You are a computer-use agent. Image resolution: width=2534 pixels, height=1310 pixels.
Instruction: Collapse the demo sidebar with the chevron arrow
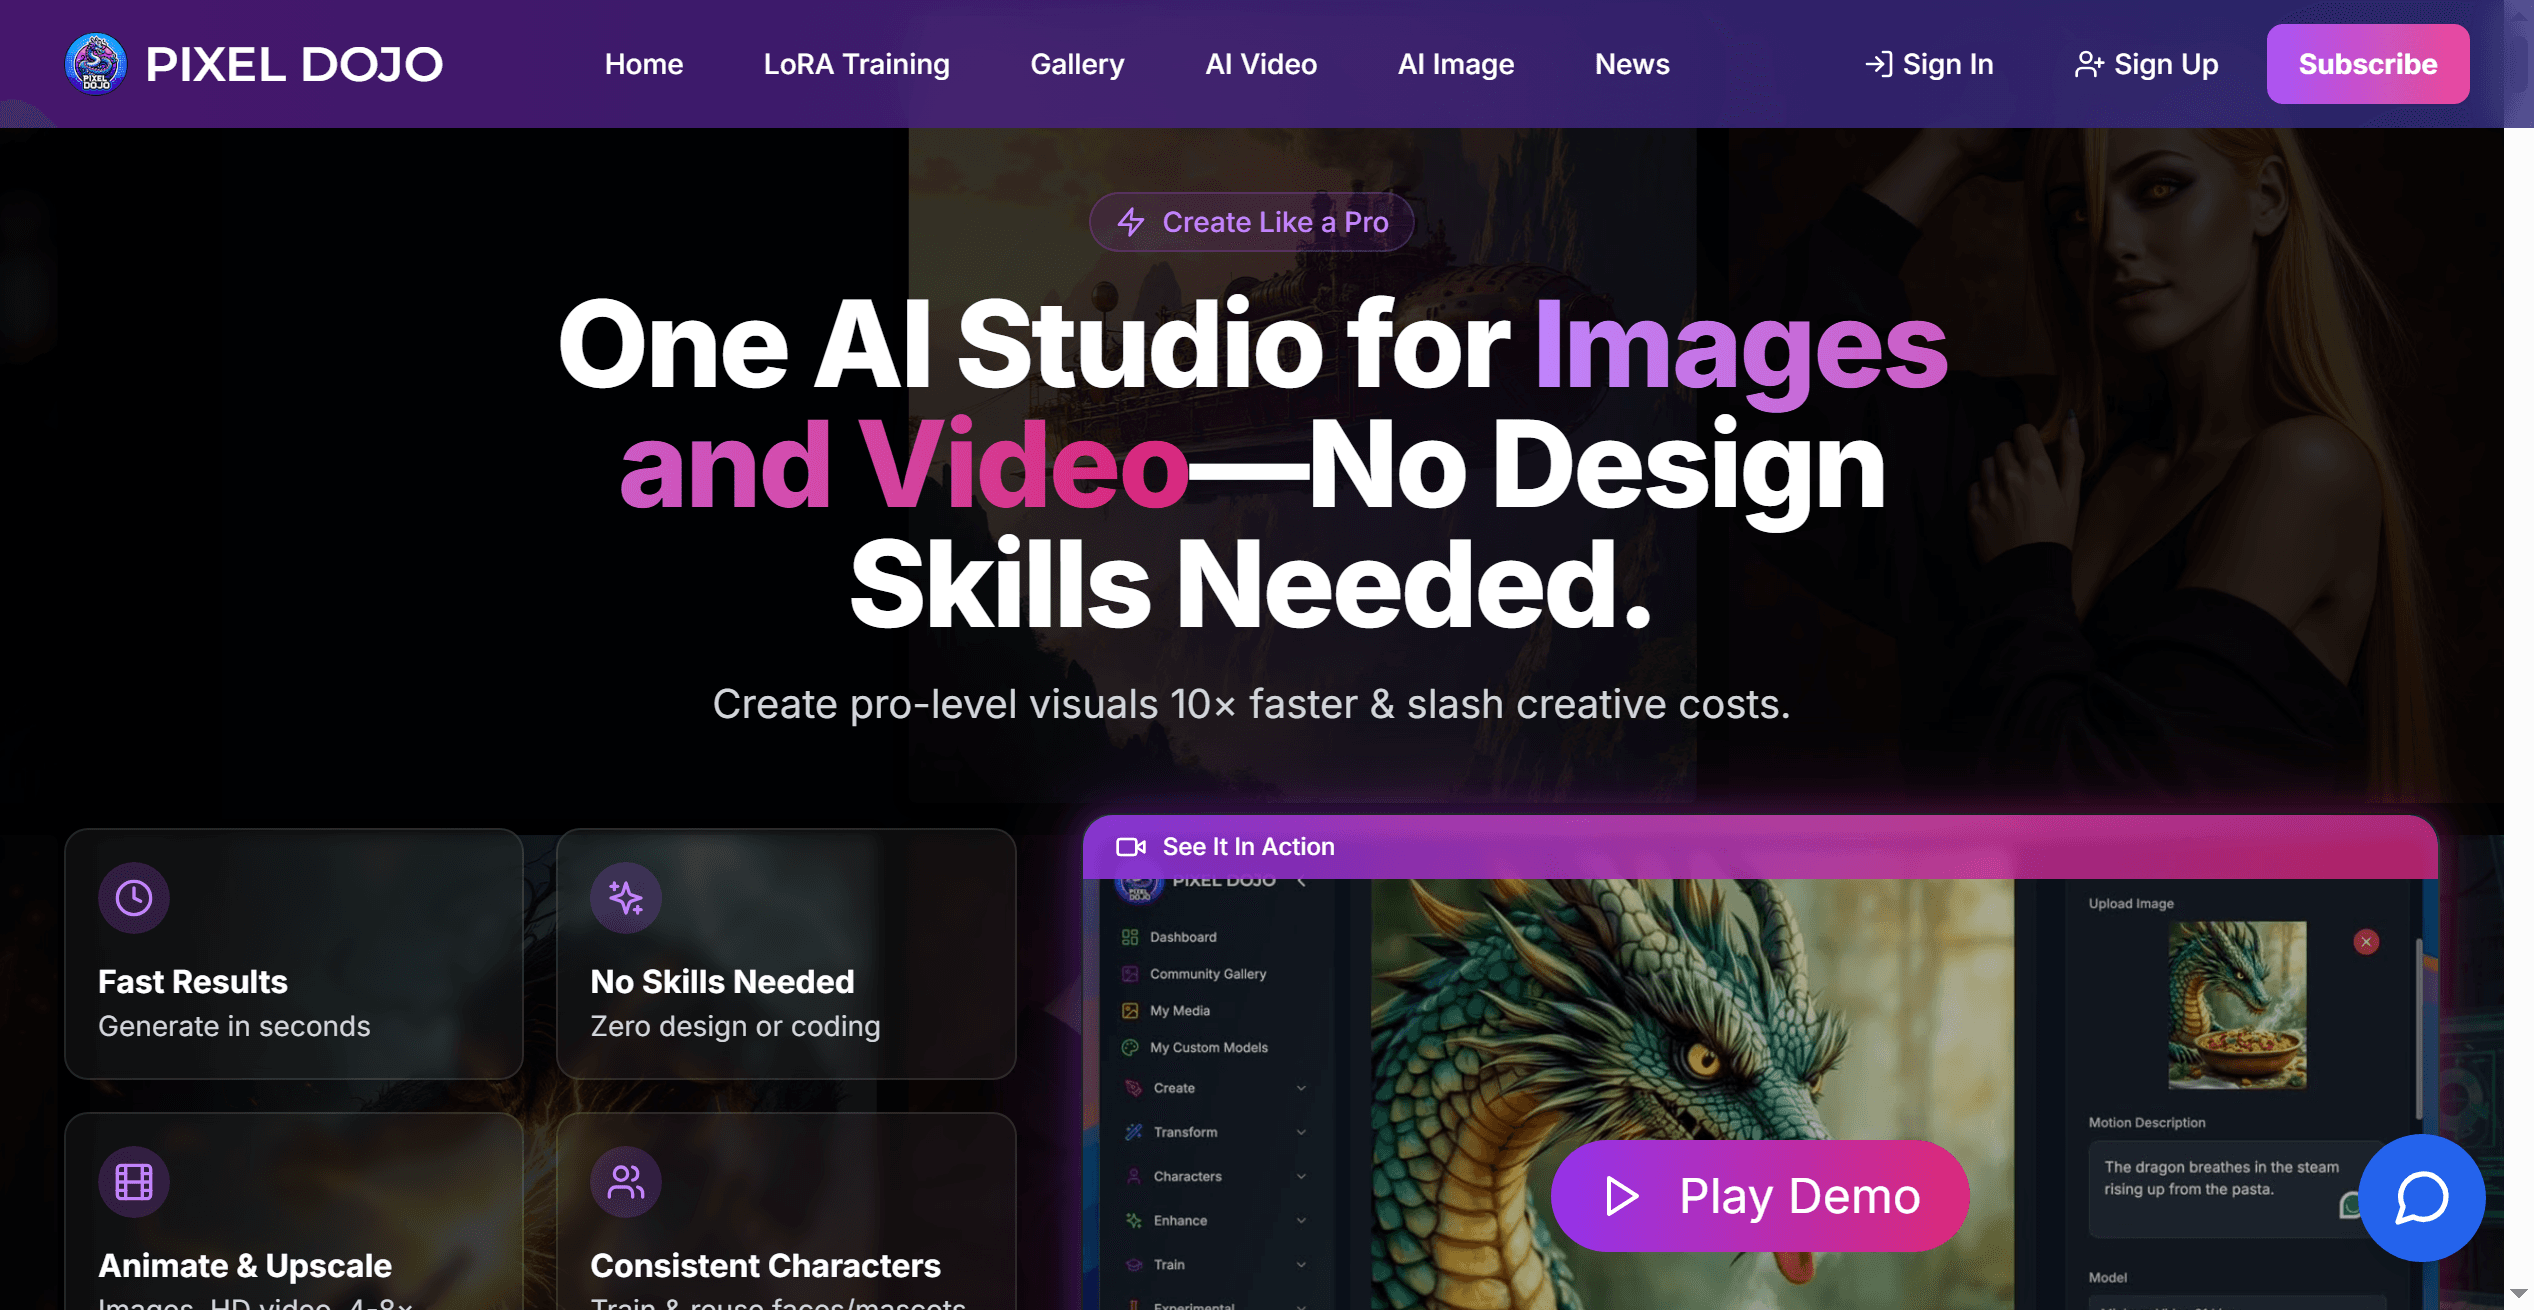[x=1301, y=882]
